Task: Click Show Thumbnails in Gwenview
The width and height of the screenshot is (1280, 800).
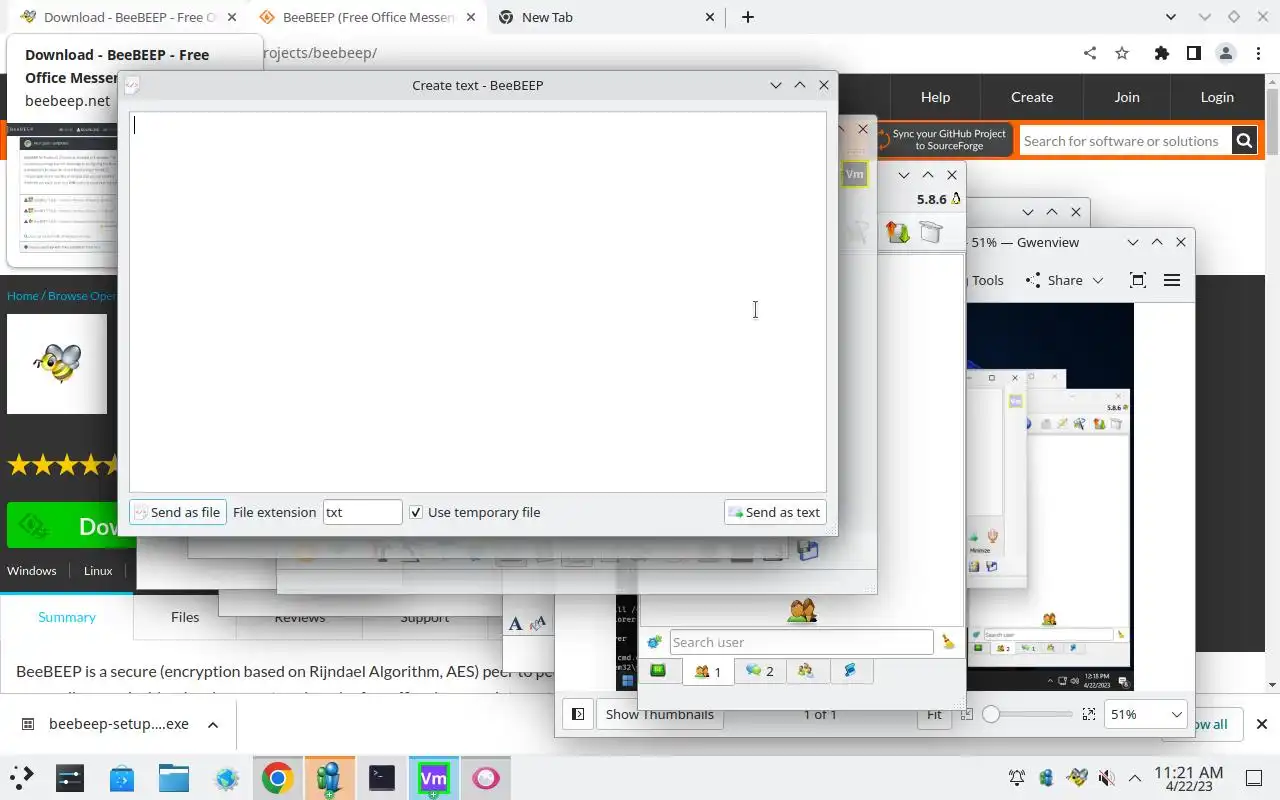Action: (x=660, y=714)
